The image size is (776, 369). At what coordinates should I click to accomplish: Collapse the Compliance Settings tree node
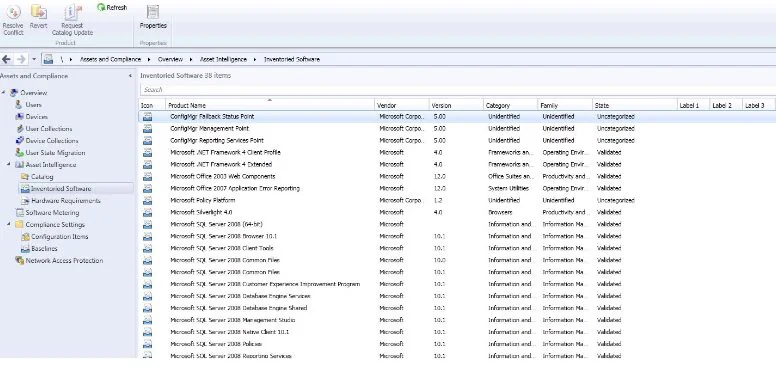[9, 224]
